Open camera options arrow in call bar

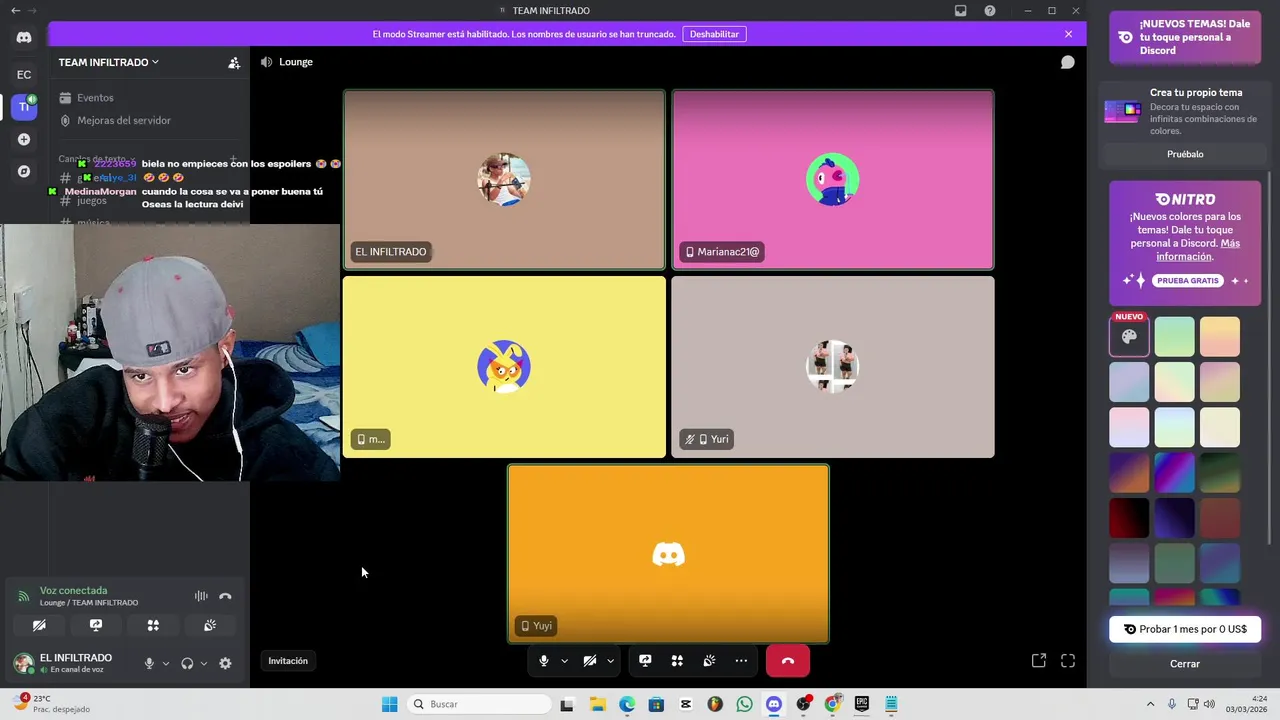tap(610, 661)
